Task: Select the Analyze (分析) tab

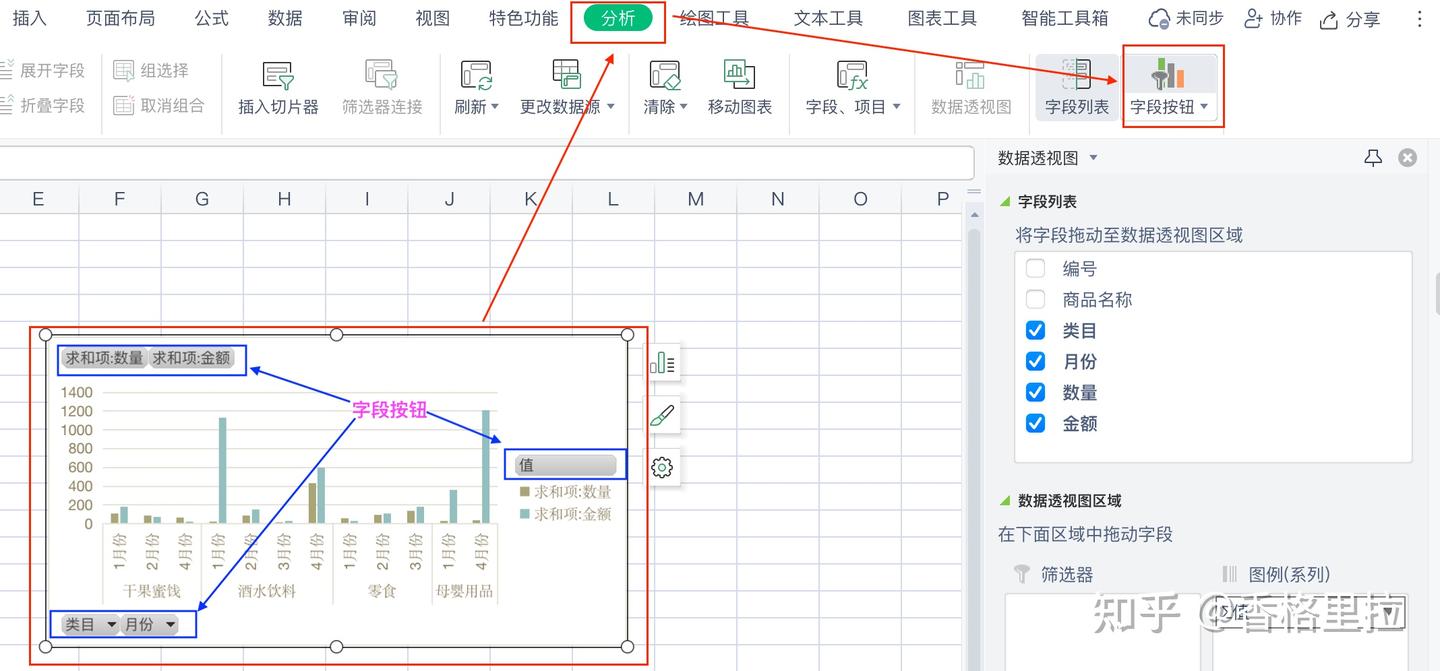Action: point(618,18)
